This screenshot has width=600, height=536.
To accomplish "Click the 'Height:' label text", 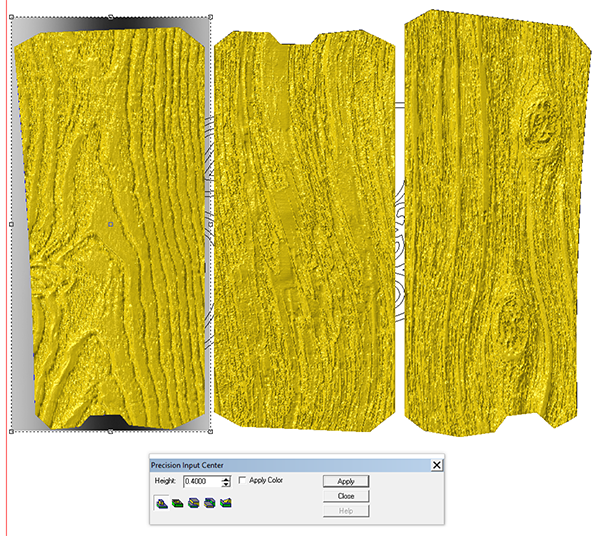I will [x=165, y=481].
